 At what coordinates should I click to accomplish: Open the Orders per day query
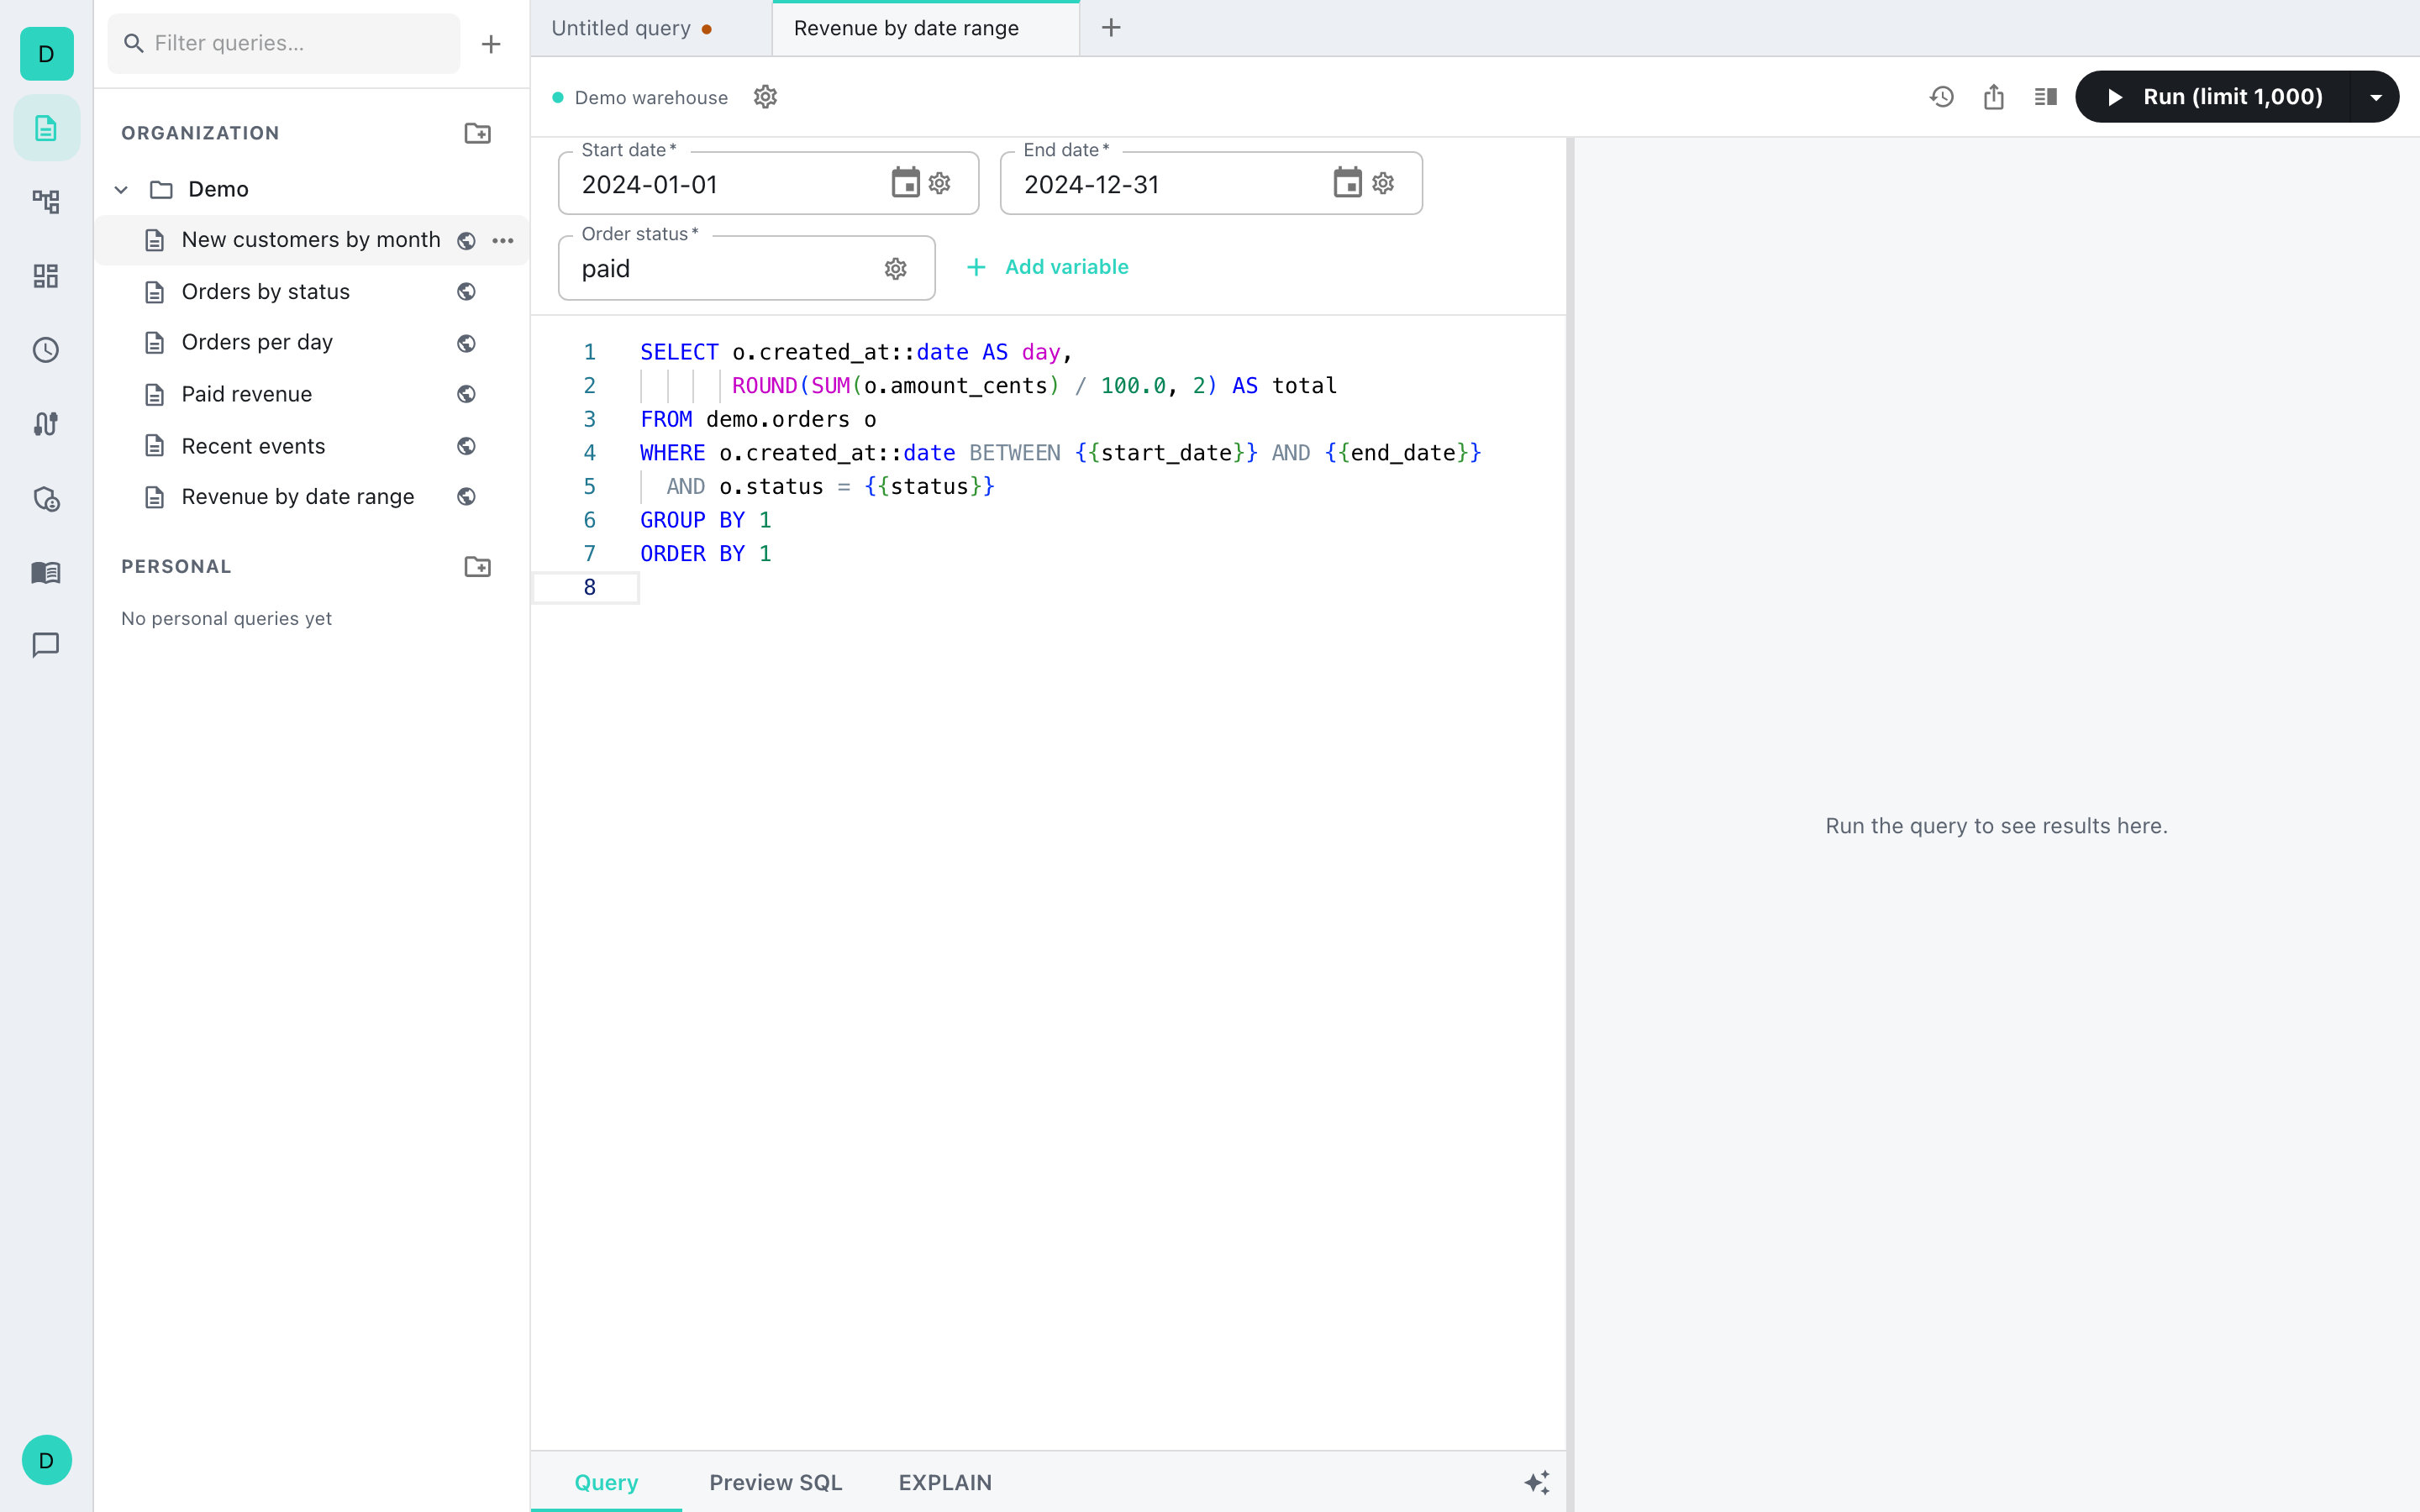pos(311,343)
